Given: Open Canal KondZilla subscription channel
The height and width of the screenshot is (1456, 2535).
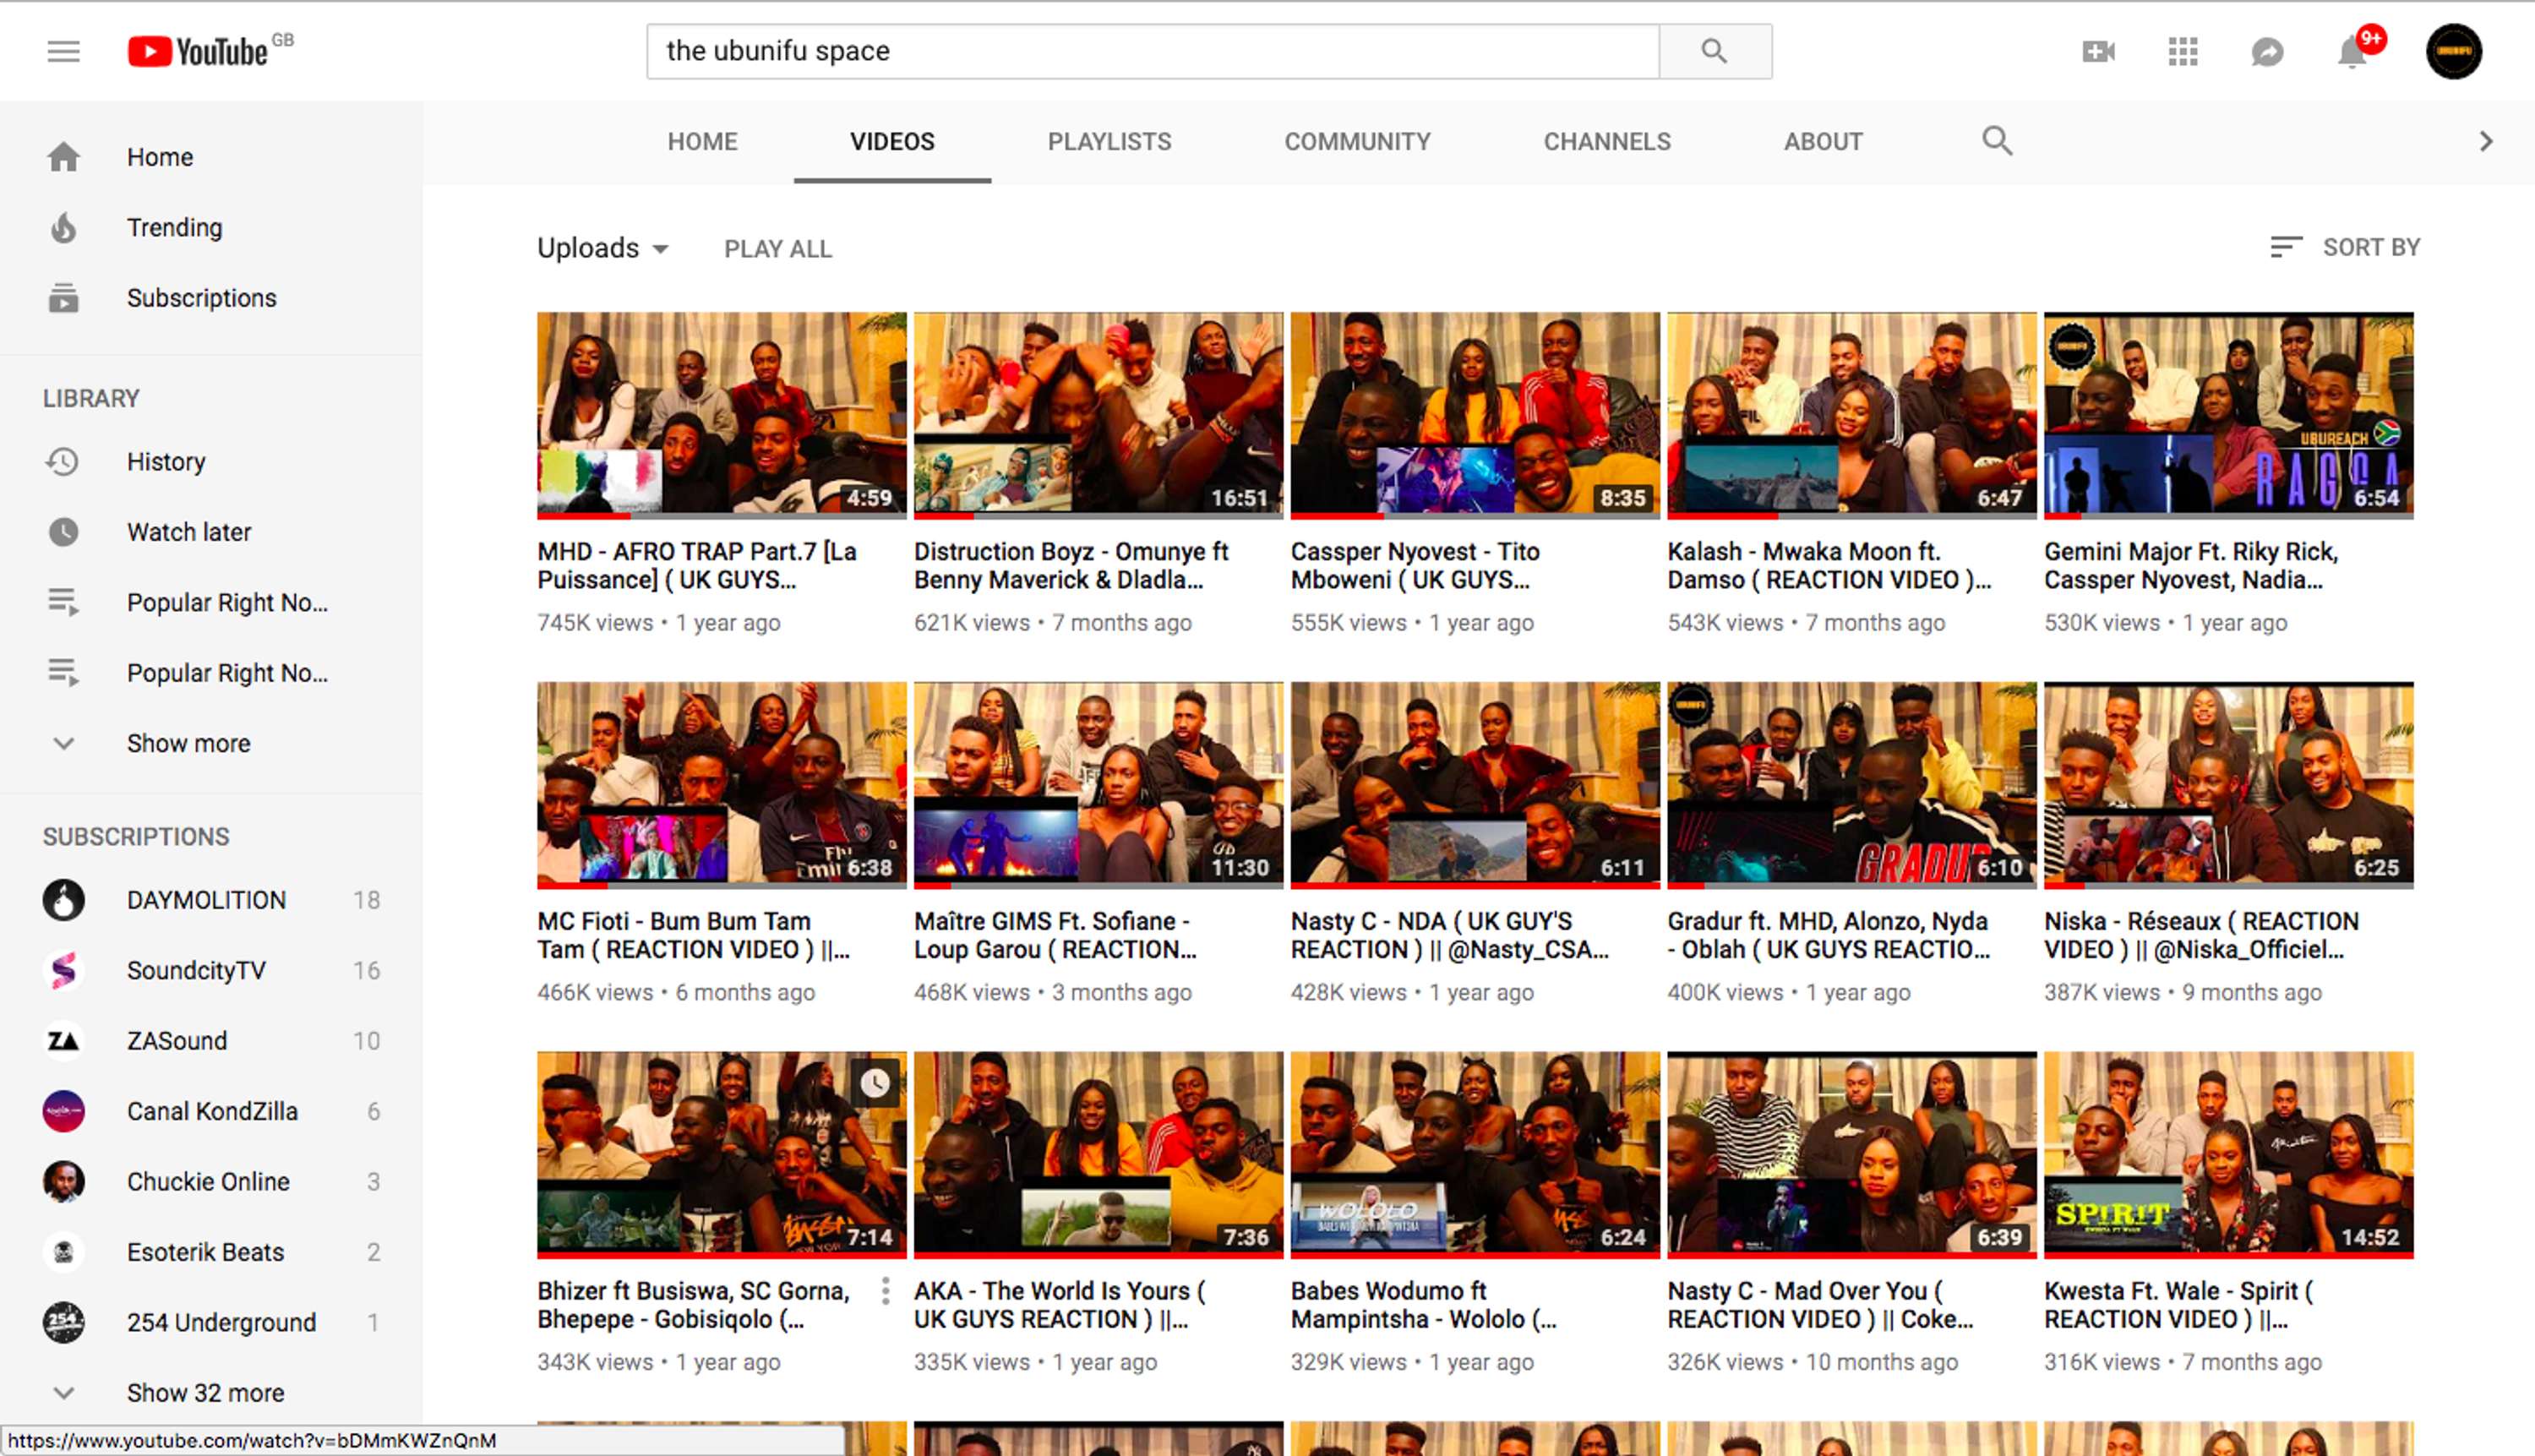Looking at the screenshot, I should click(211, 1111).
